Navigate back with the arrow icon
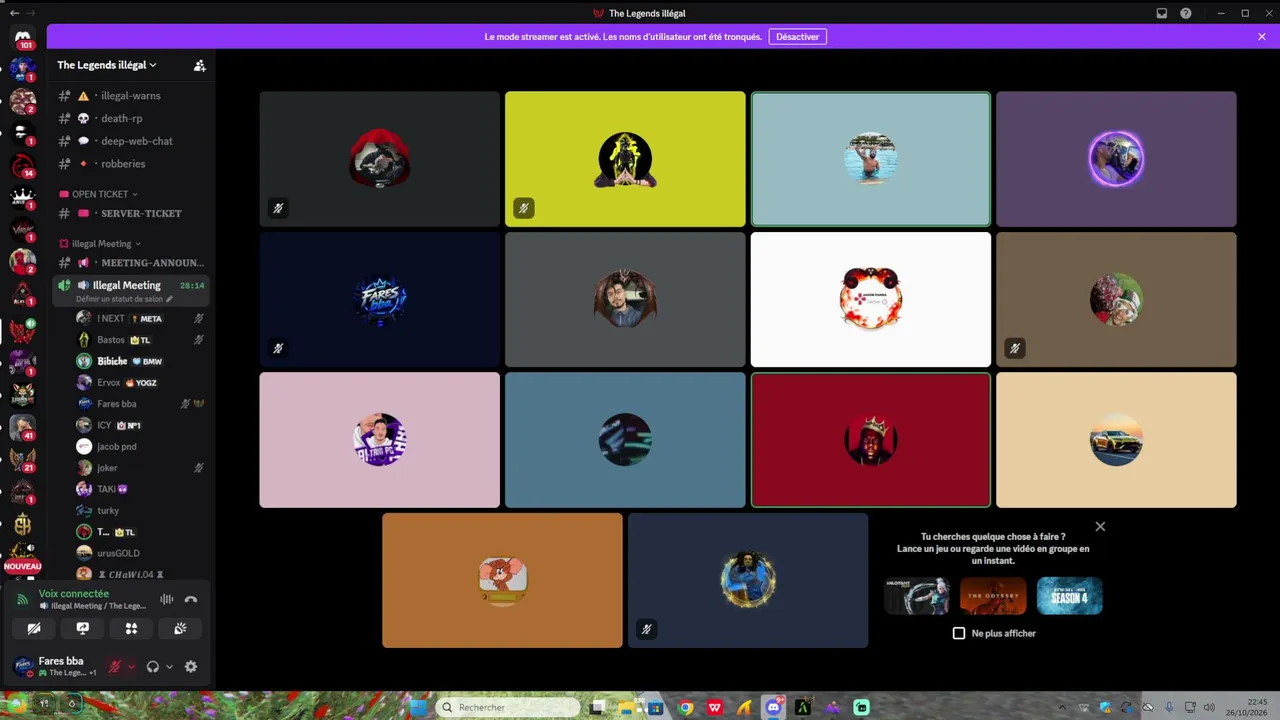This screenshot has height=720, width=1280. coord(14,13)
